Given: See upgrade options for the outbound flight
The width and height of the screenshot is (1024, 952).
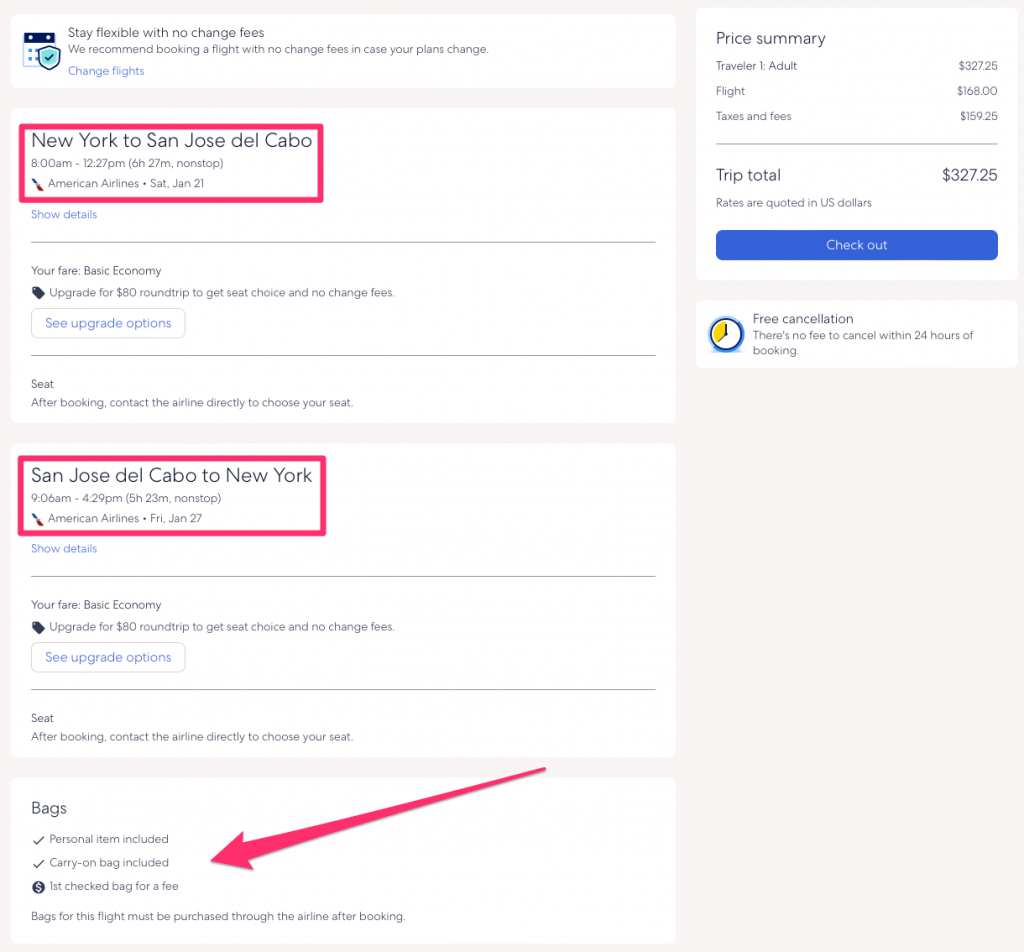Looking at the screenshot, I should point(108,323).
